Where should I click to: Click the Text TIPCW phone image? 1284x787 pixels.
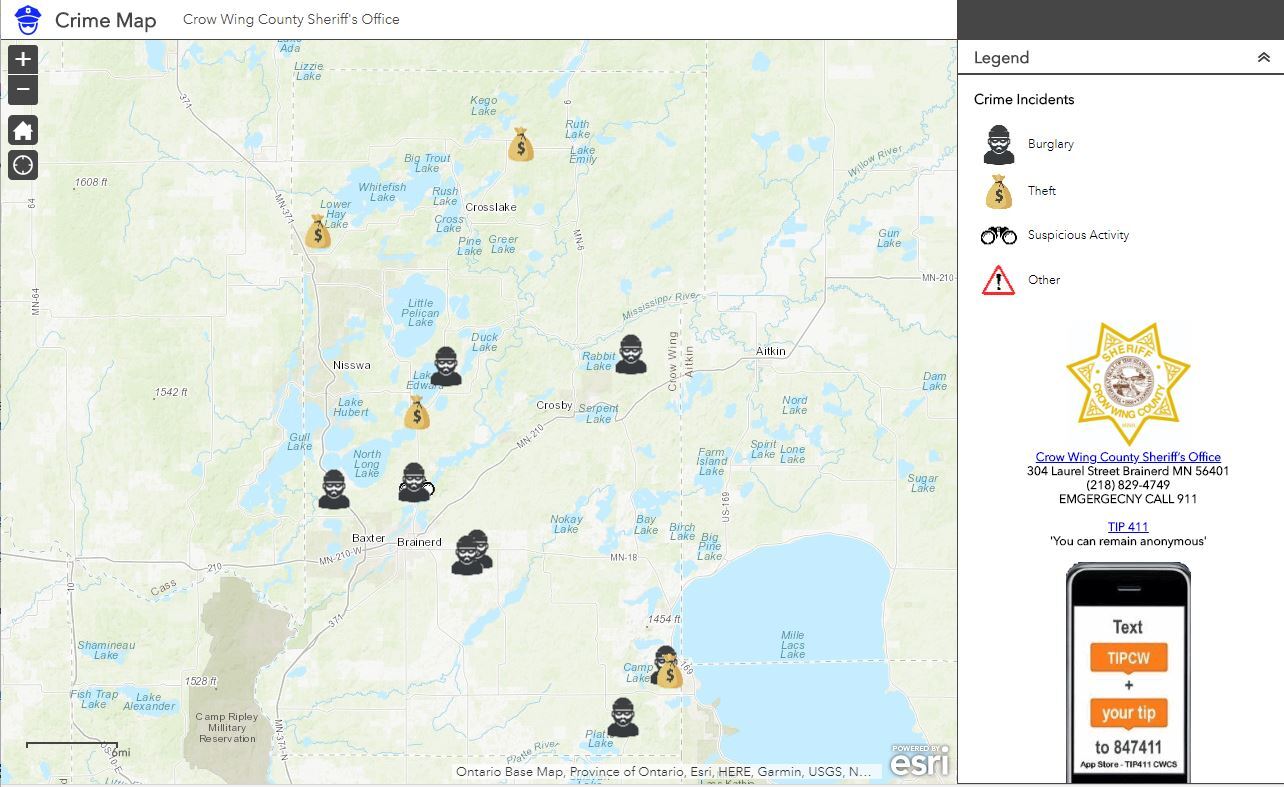(1127, 672)
